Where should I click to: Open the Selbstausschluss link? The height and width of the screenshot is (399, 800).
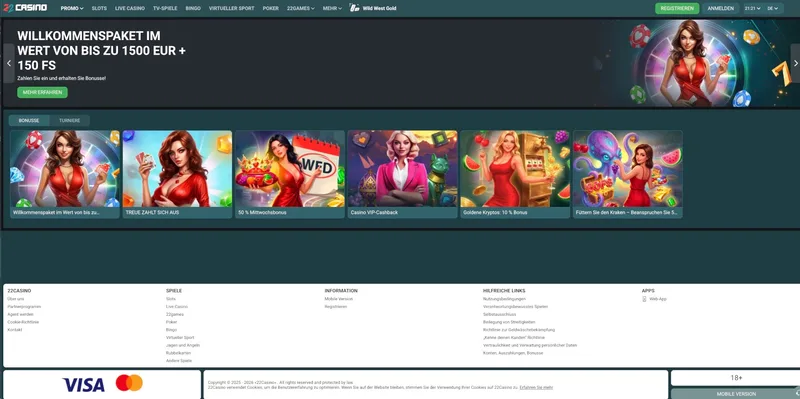click(x=499, y=314)
